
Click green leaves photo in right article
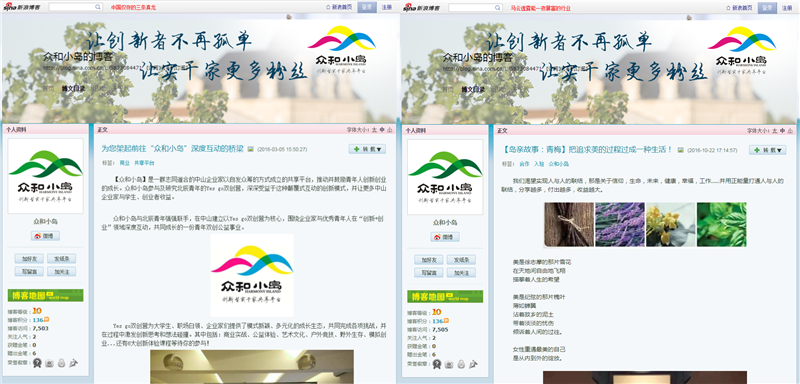tap(721, 225)
